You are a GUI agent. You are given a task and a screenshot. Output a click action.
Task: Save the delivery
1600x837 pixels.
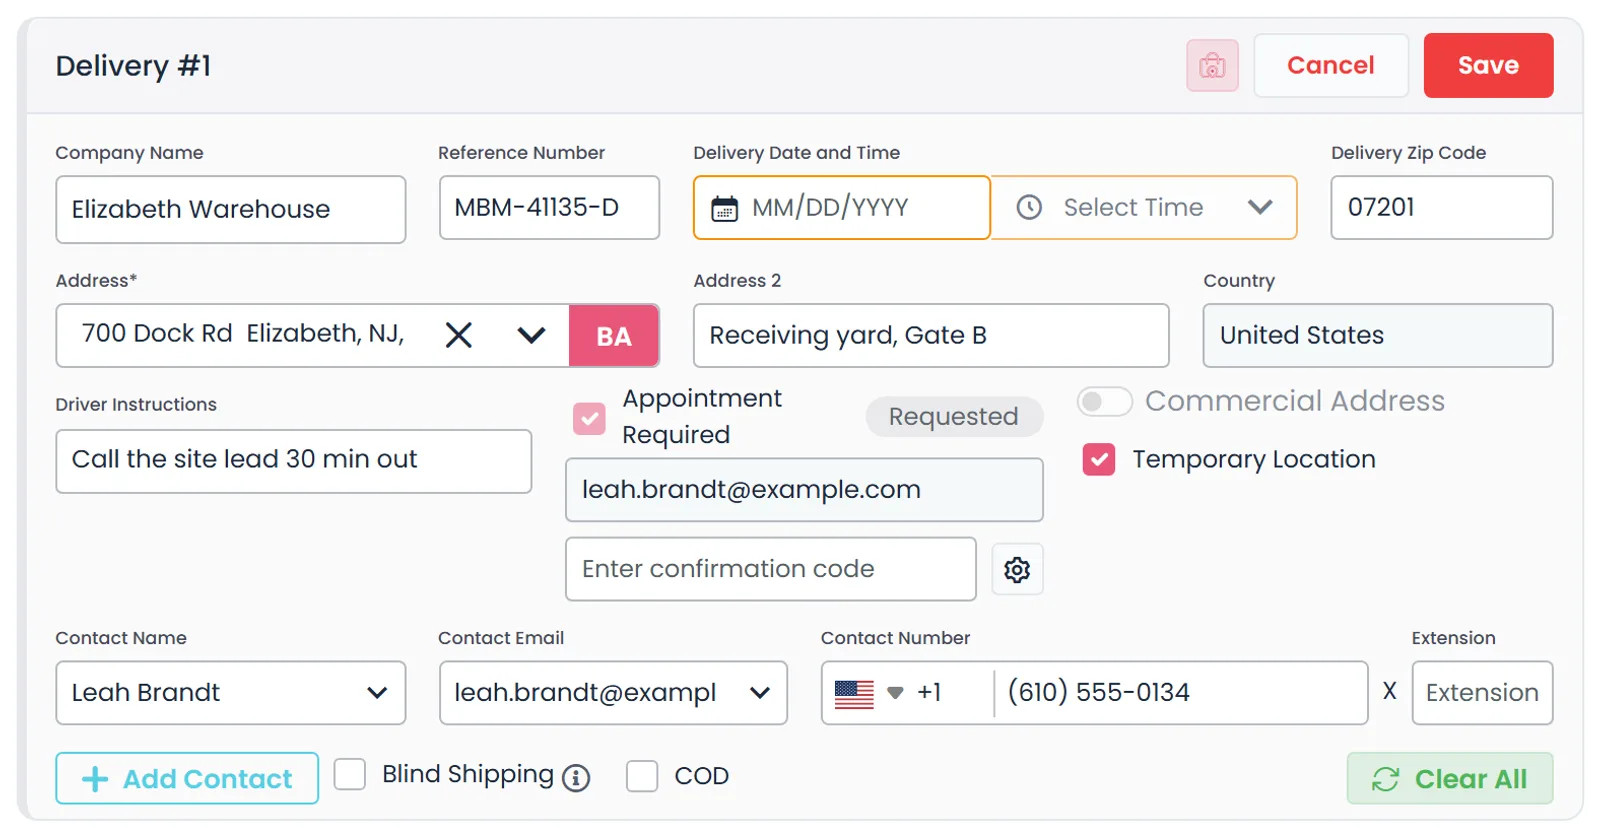click(1488, 65)
